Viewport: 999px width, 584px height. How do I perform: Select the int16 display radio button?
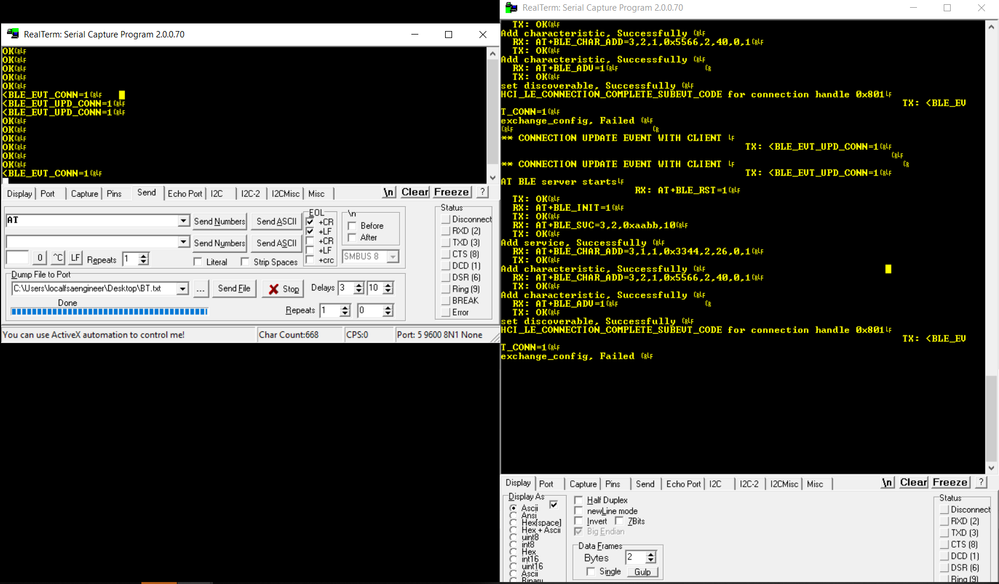tap(514, 559)
